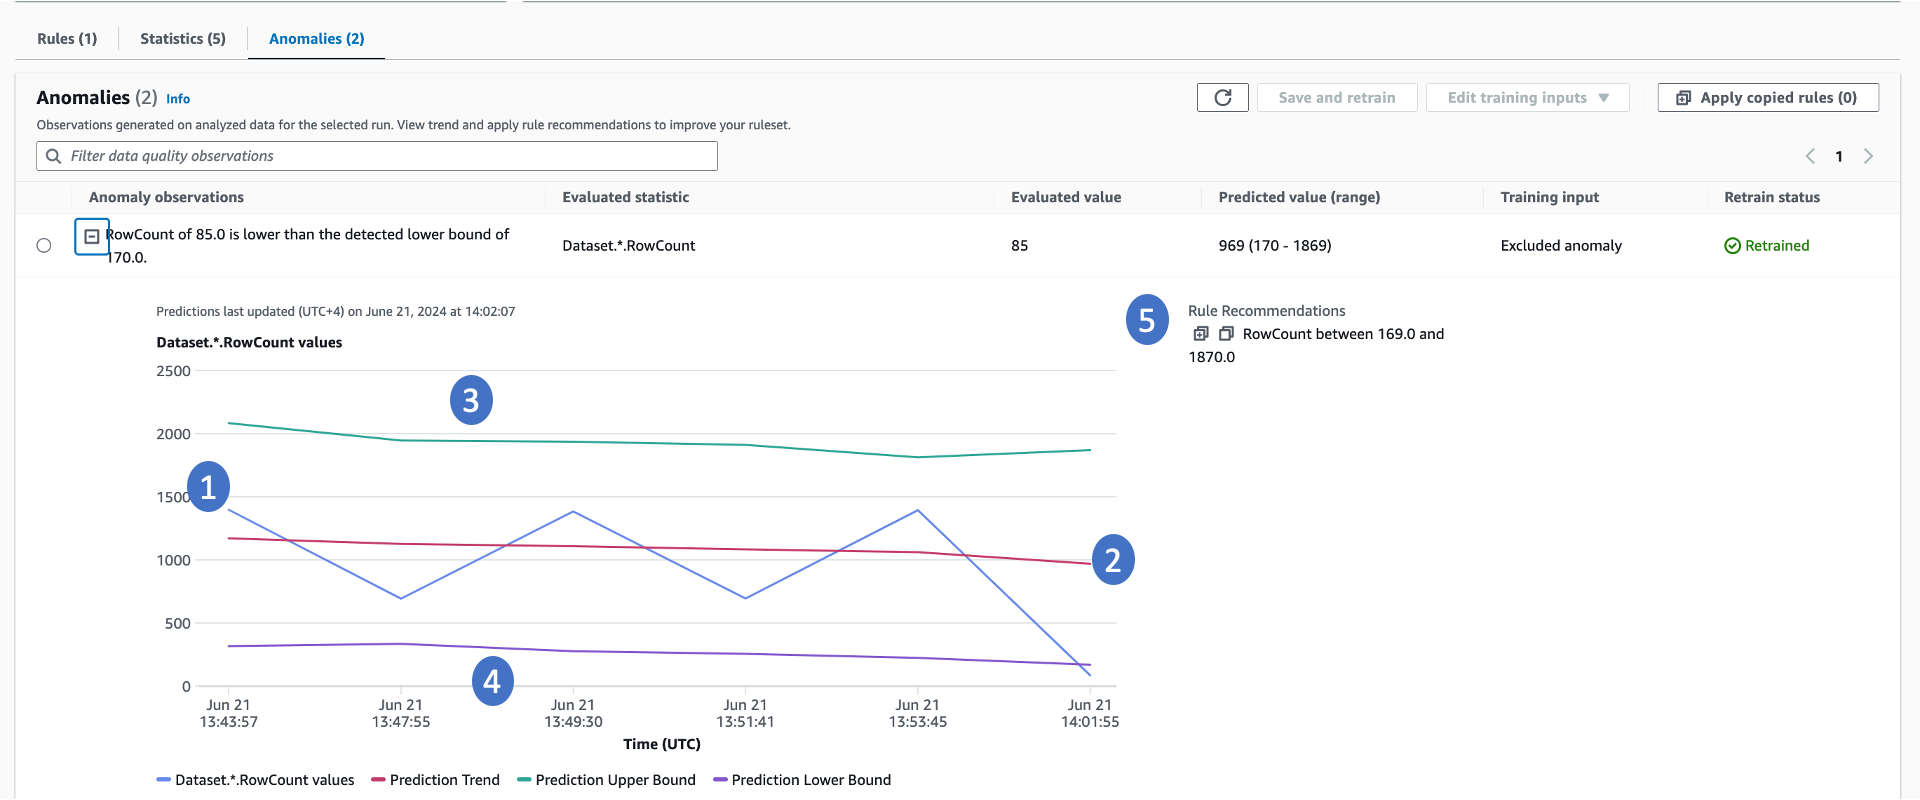
Task: Click the refresh anomalies icon button
Action: 1222,97
